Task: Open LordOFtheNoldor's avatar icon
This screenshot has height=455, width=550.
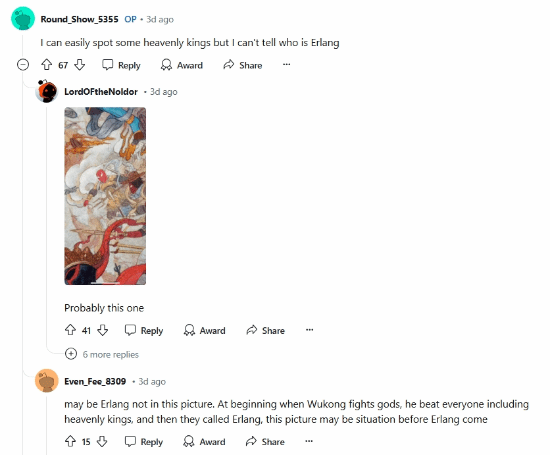Action: click(x=46, y=92)
